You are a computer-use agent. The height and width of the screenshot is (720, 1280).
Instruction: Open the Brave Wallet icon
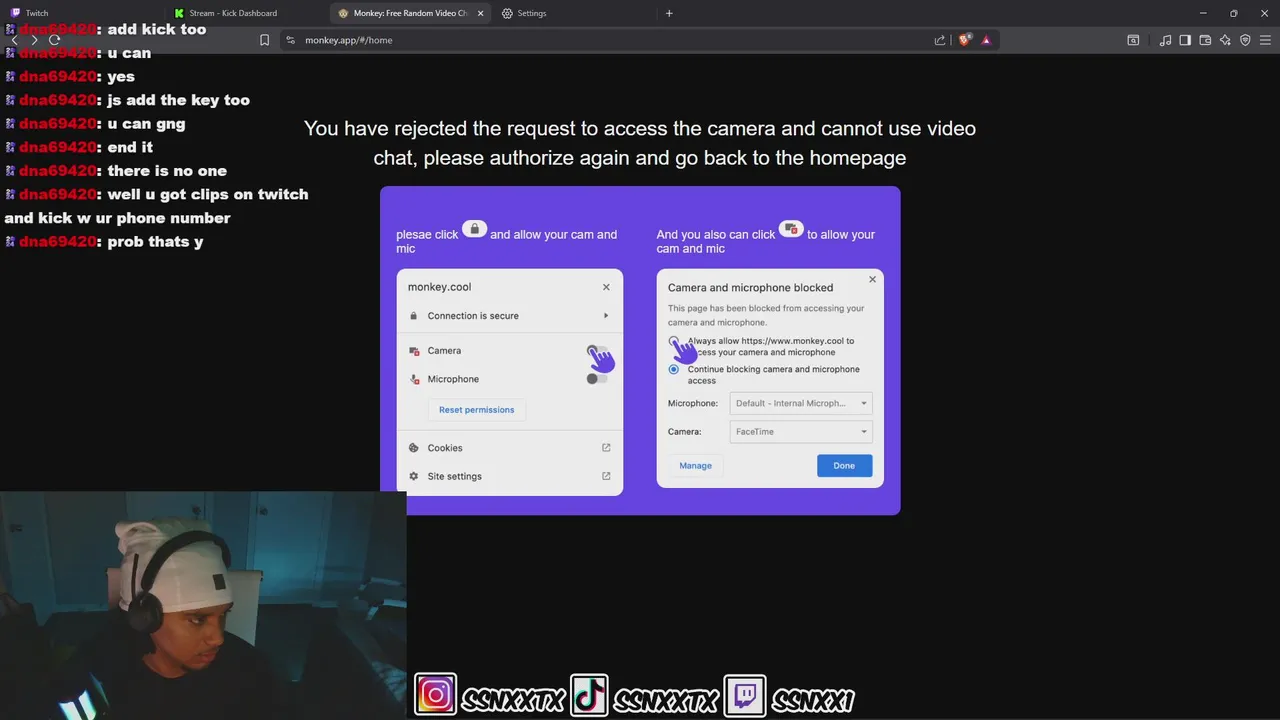point(1205,40)
